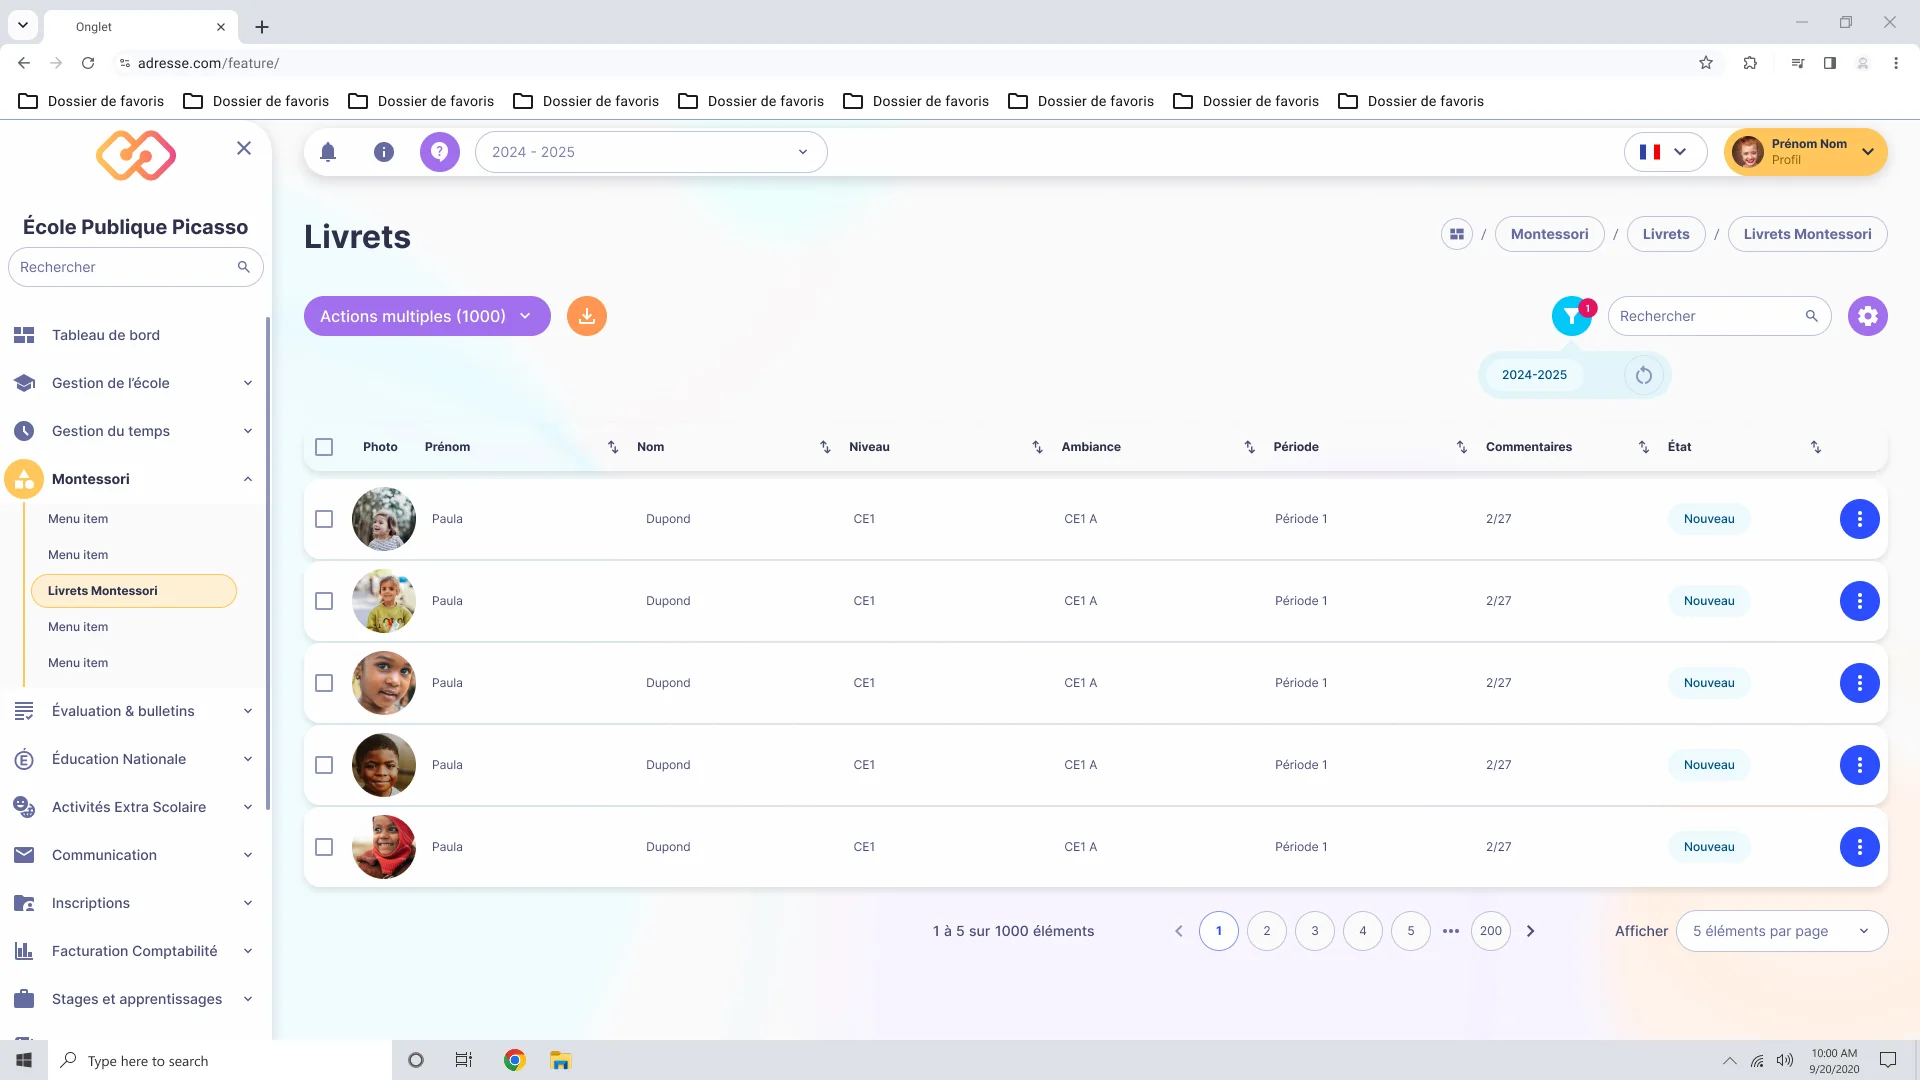The height and width of the screenshot is (1080, 1920).
Task: Open actions menu for the last student row
Action: tap(1860, 847)
